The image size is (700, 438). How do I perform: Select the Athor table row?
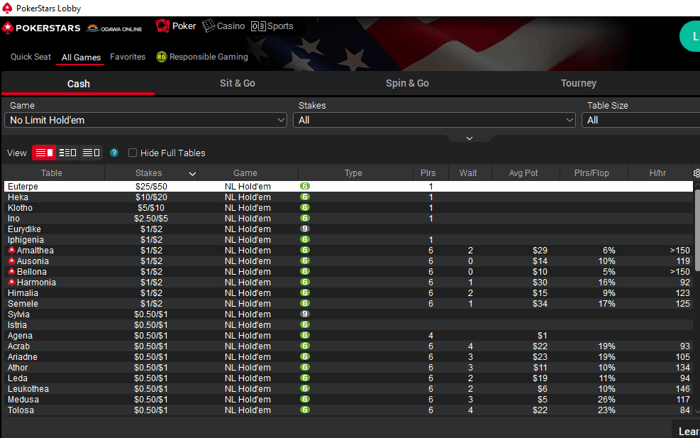(348, 367)
